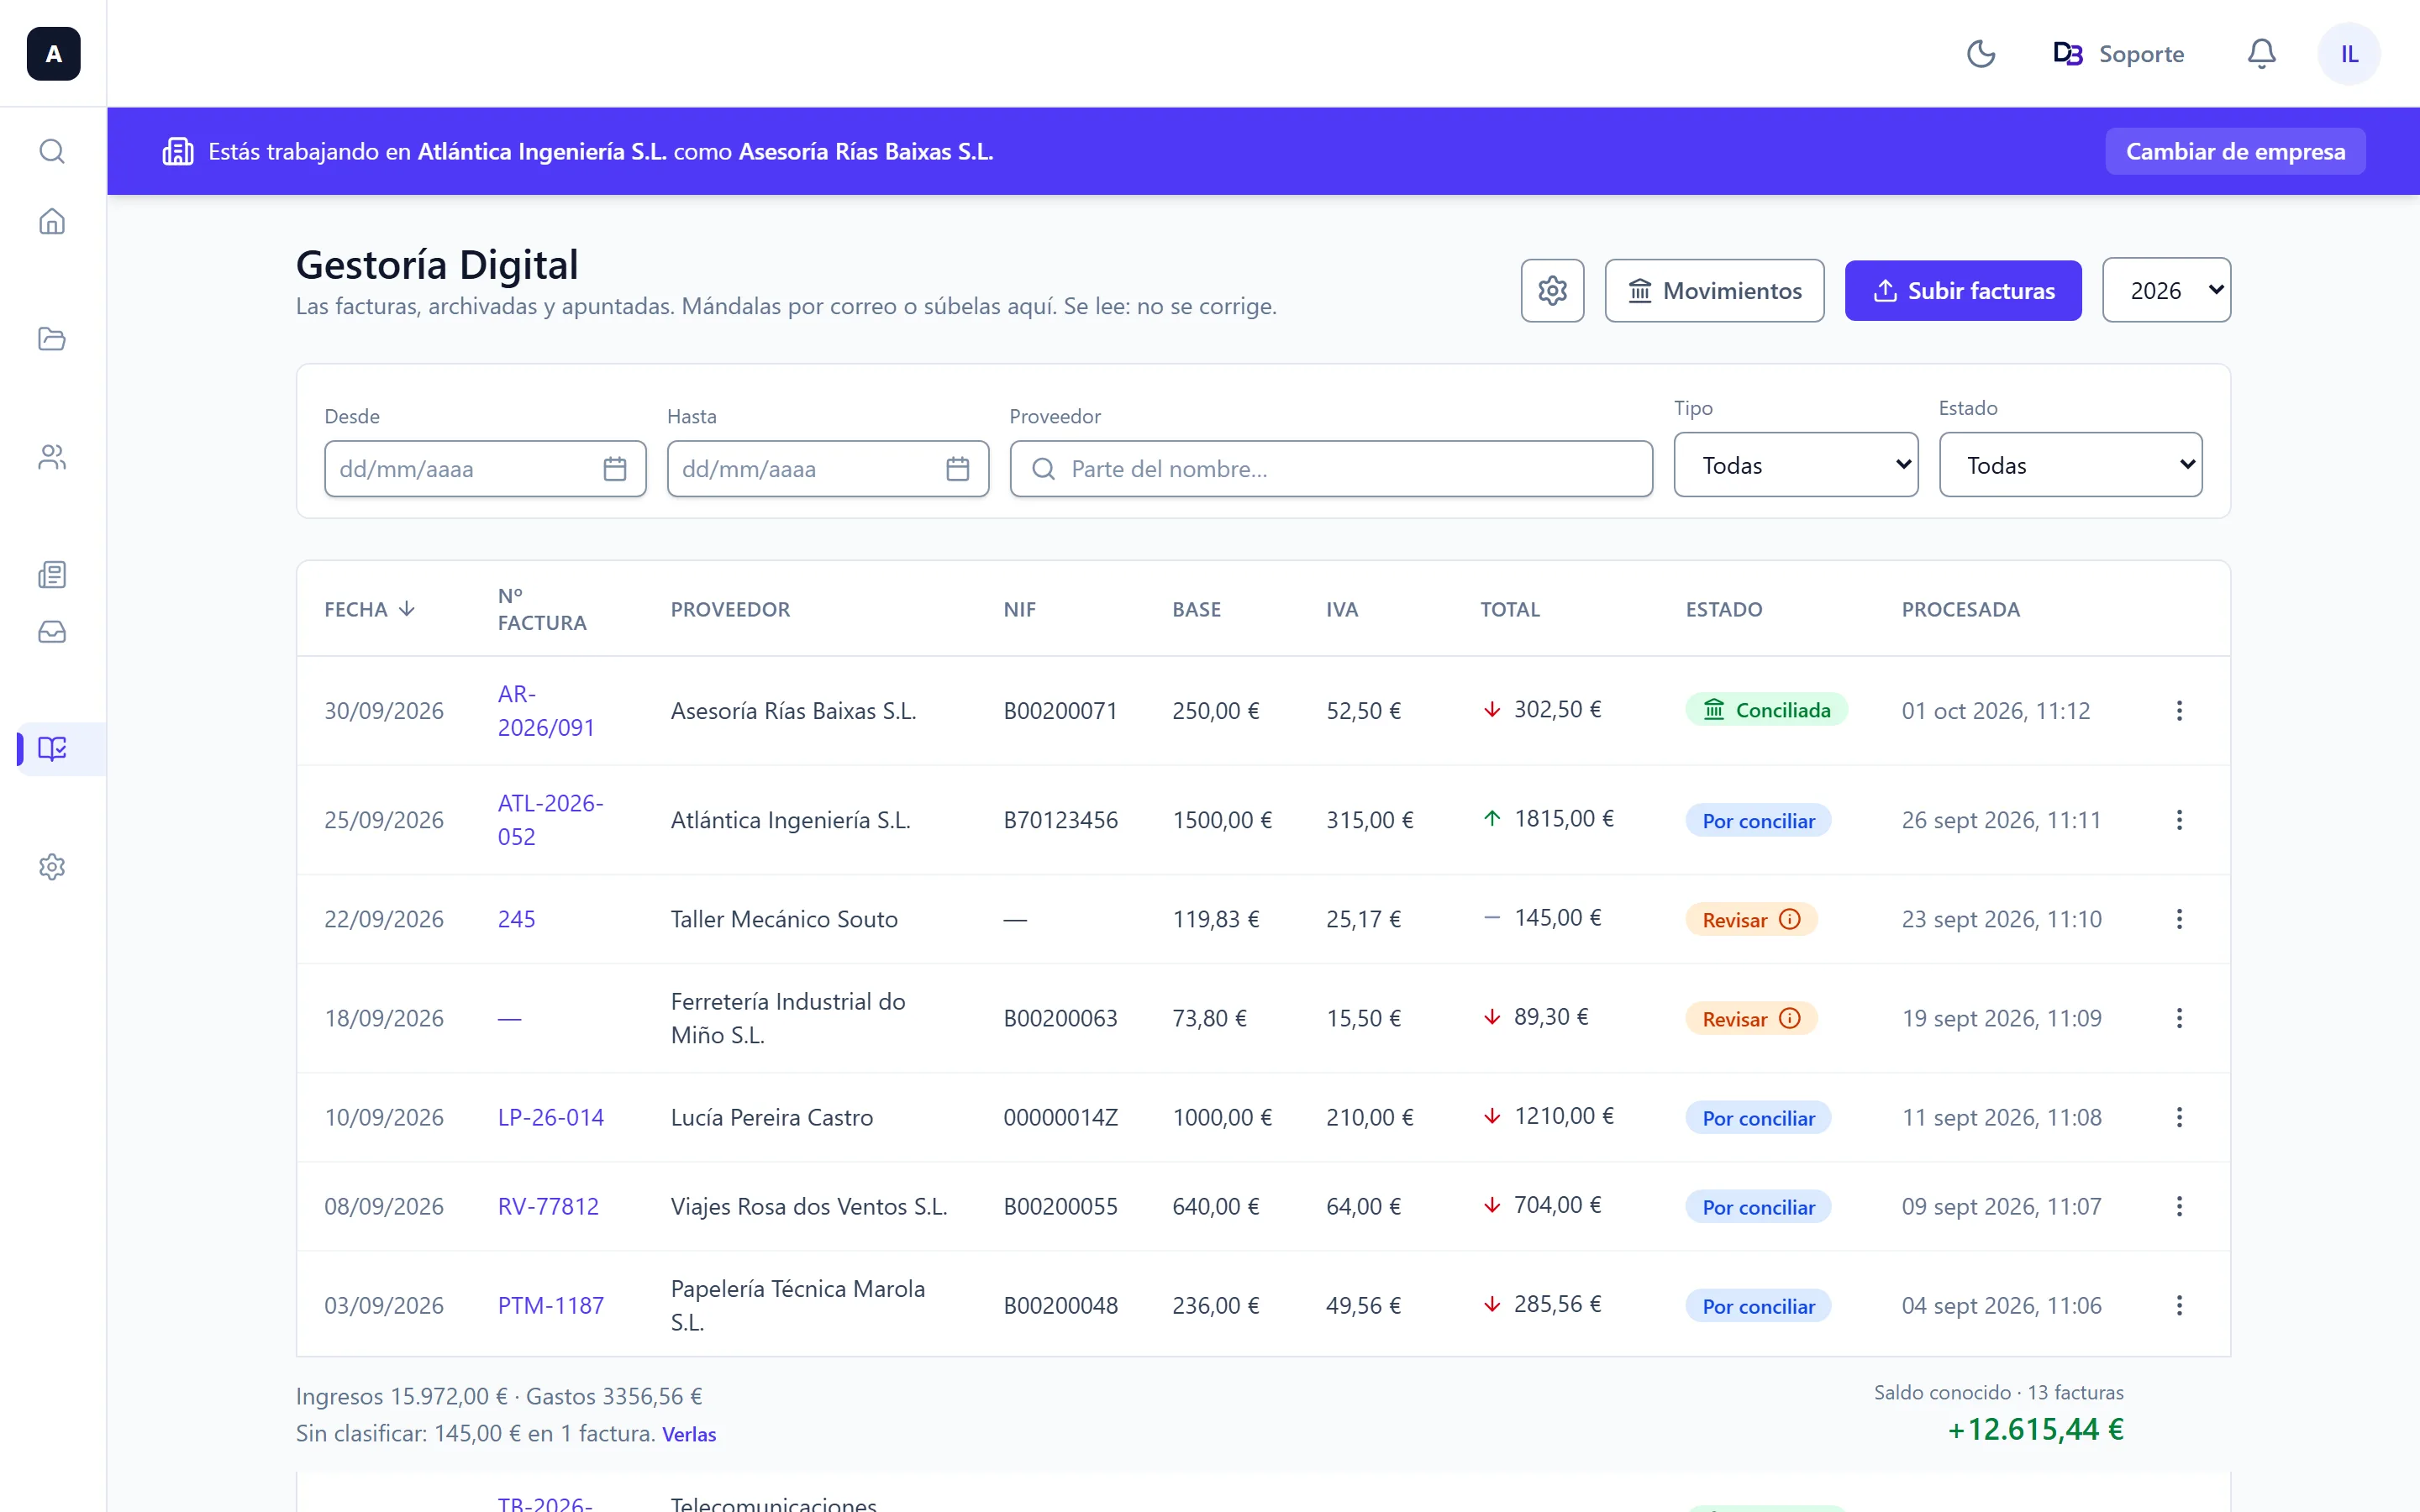Focus the Proveedor search field
The height and width of the screenshot is (1512, 2420).
1331,469
